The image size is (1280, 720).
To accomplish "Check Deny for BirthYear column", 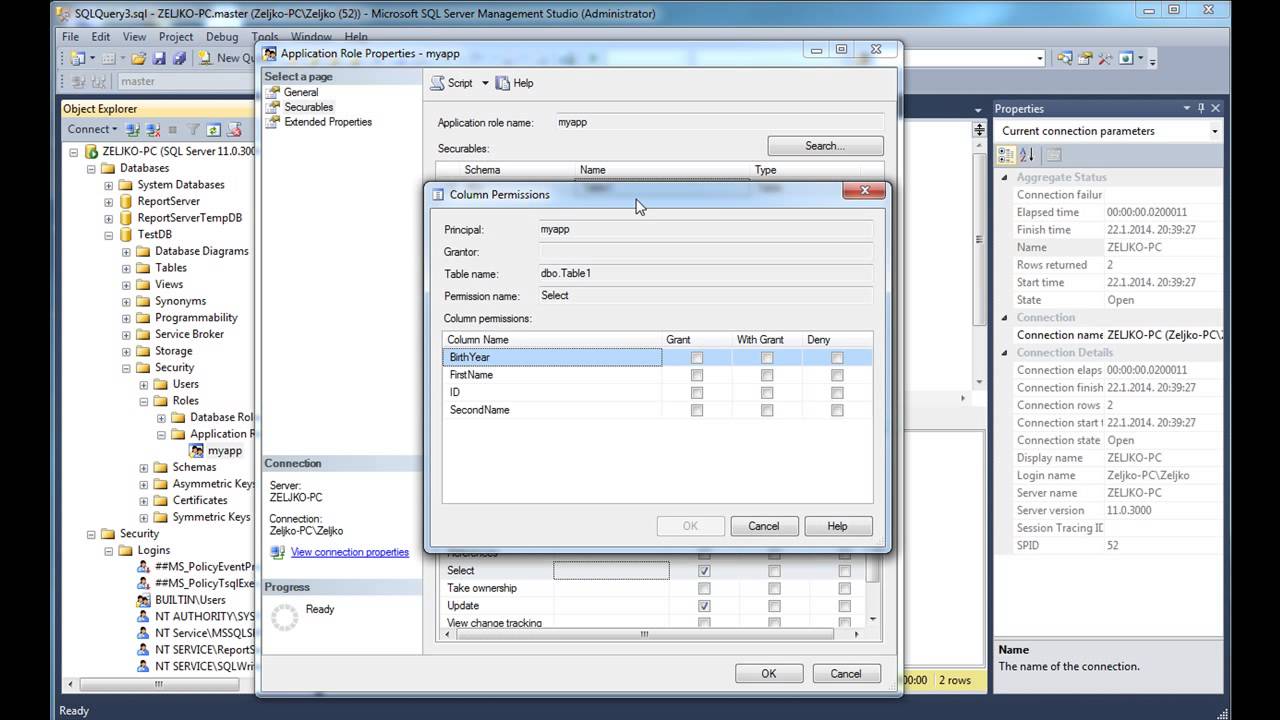I will click(837, 358).
